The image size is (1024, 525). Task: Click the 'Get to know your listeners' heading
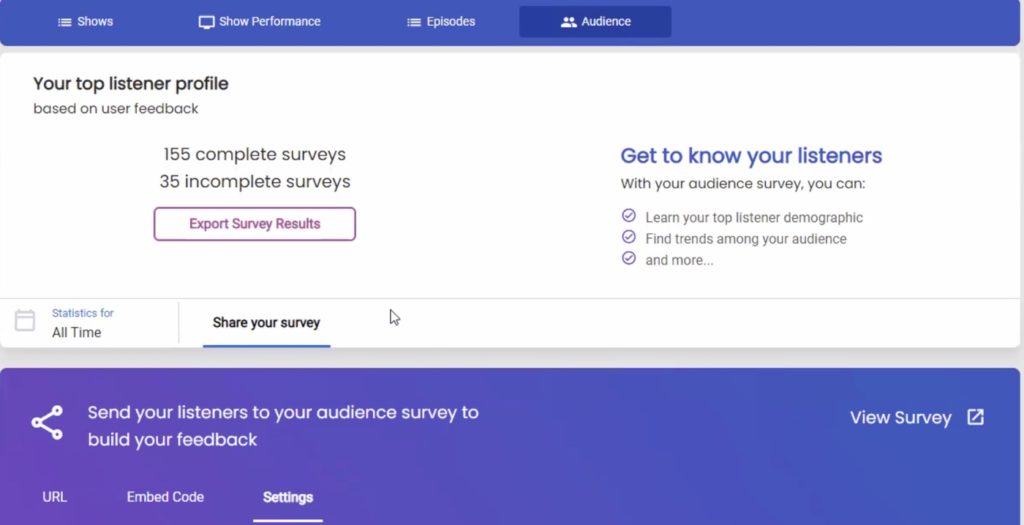(x=751, y=155)
